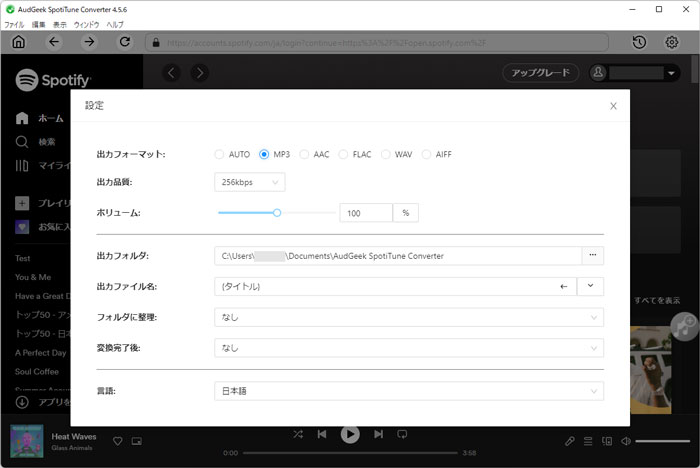Screen dimensions: 700x468
Task: Click the play button
Action: [x=350, y=434]
